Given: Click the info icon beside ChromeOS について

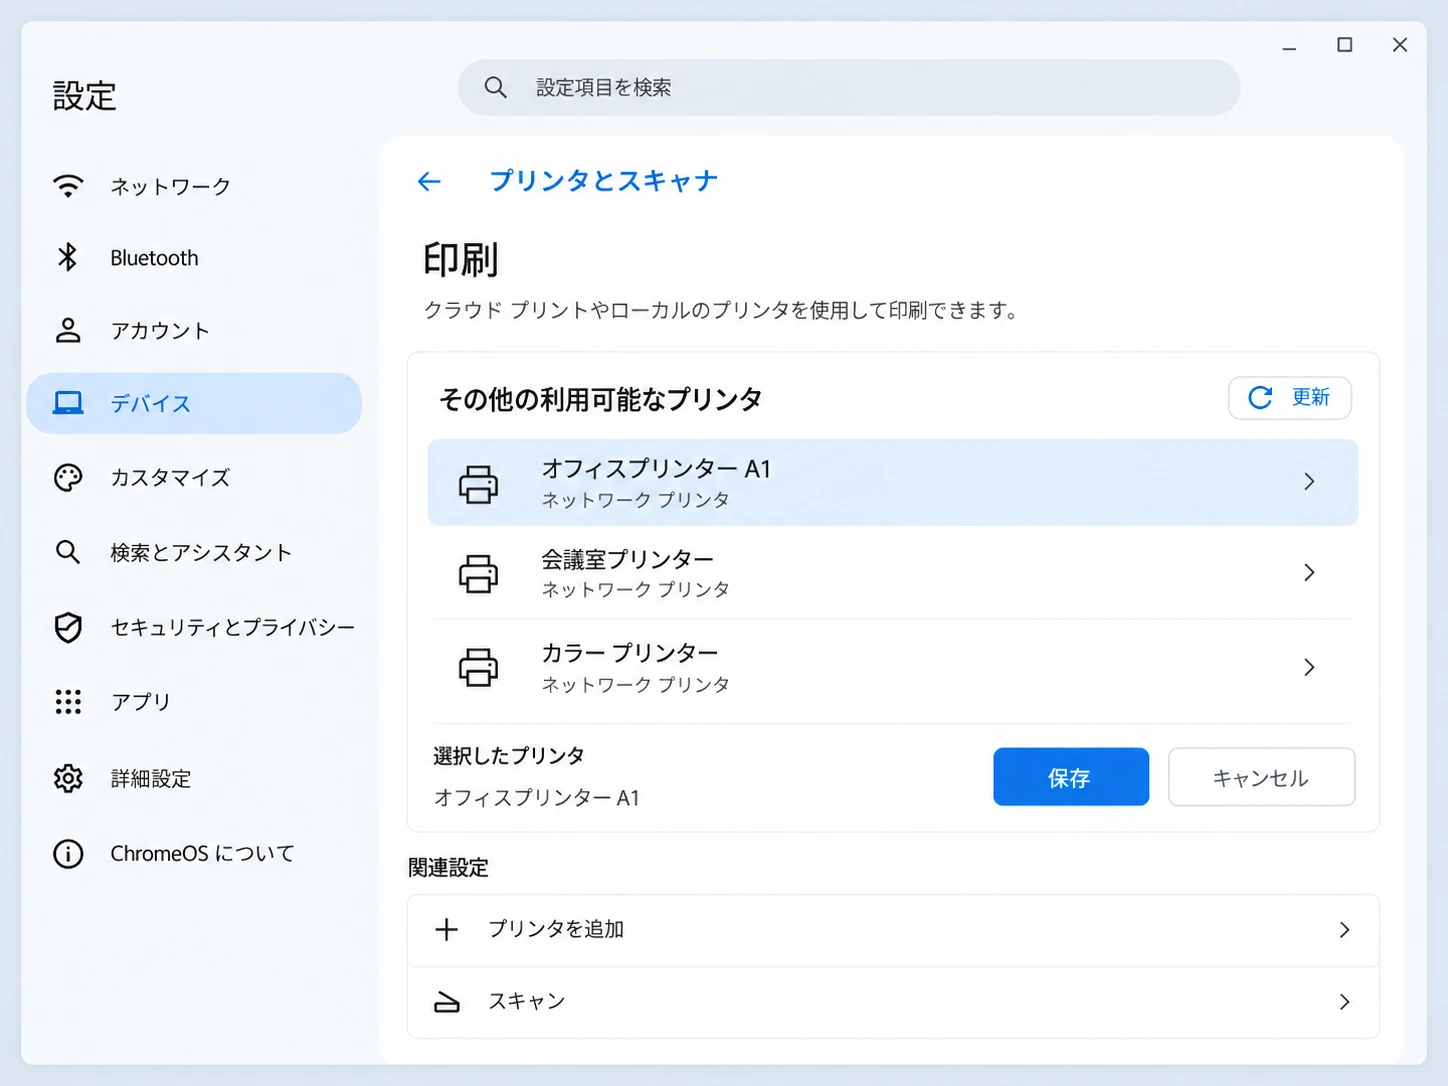Looking at the screenshot, I should pos(68,854).
